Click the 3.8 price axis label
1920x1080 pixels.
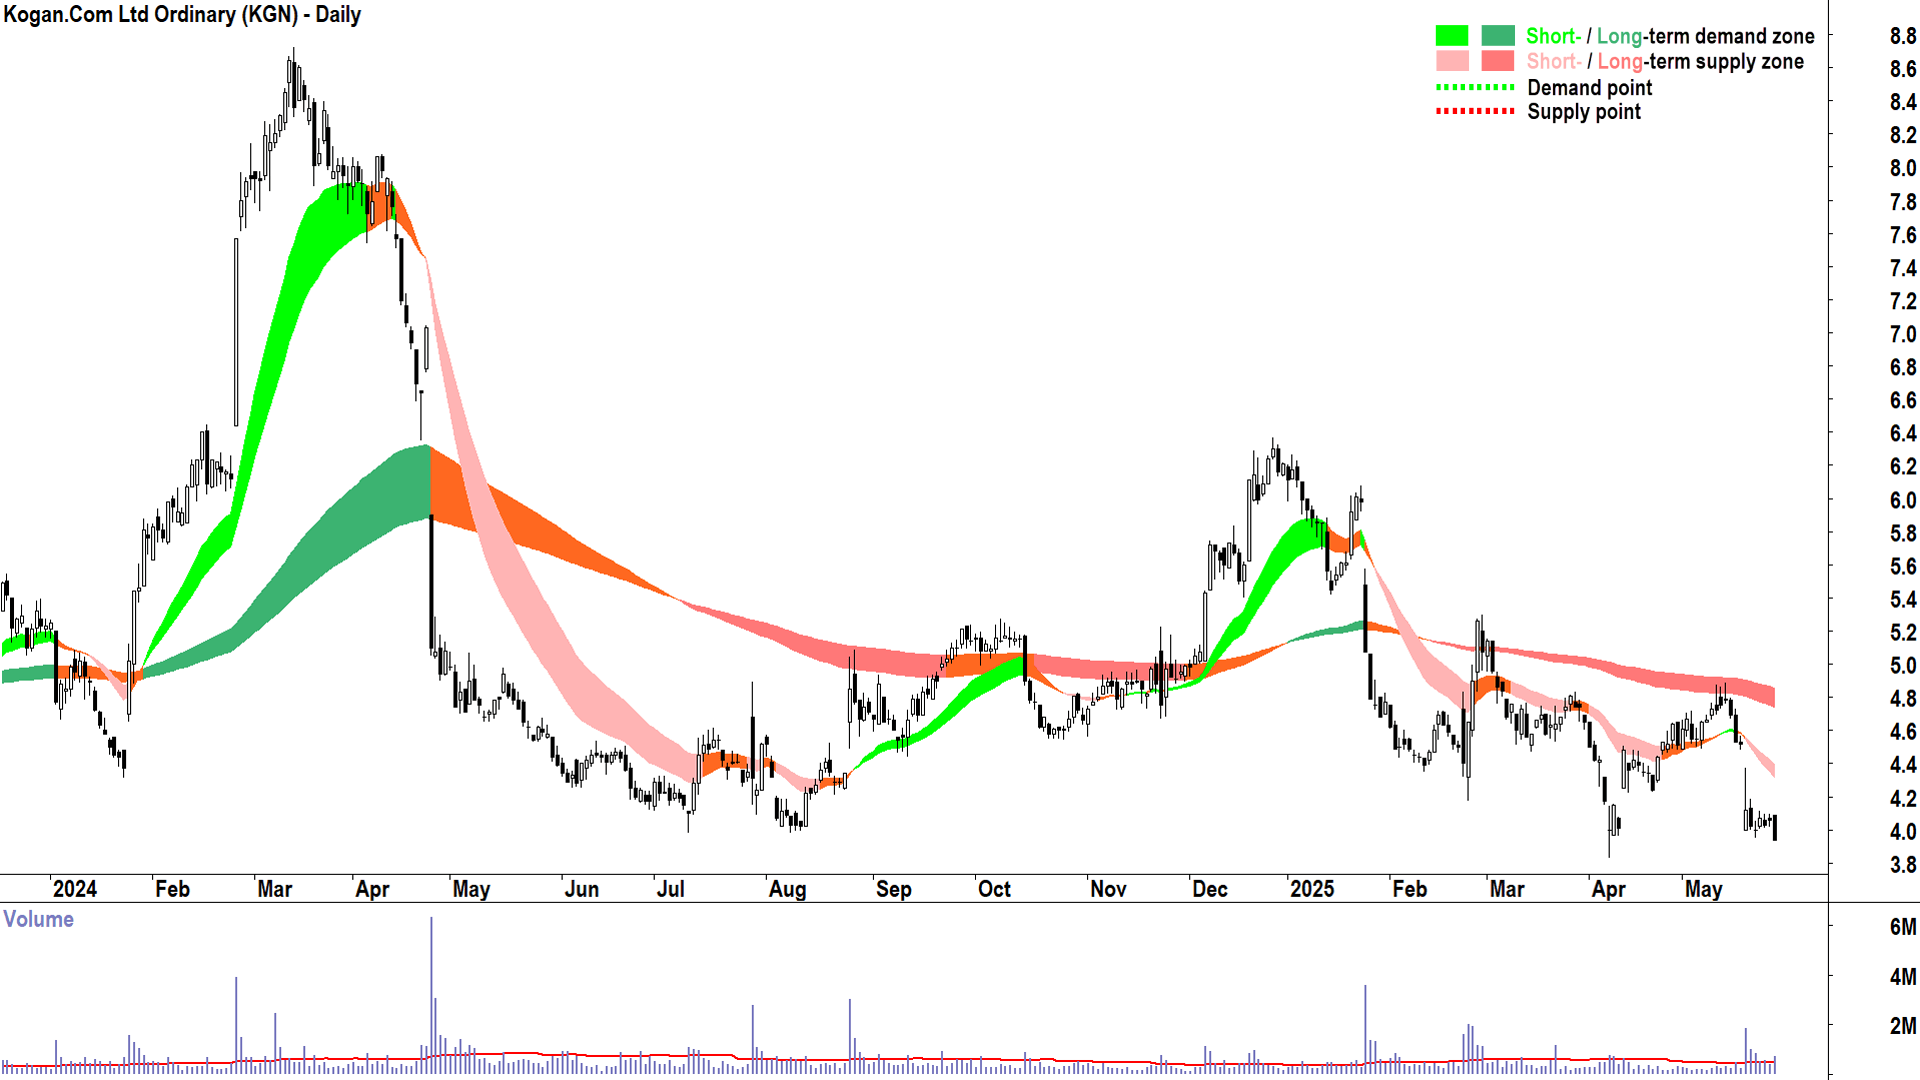tap(1902, 865)
